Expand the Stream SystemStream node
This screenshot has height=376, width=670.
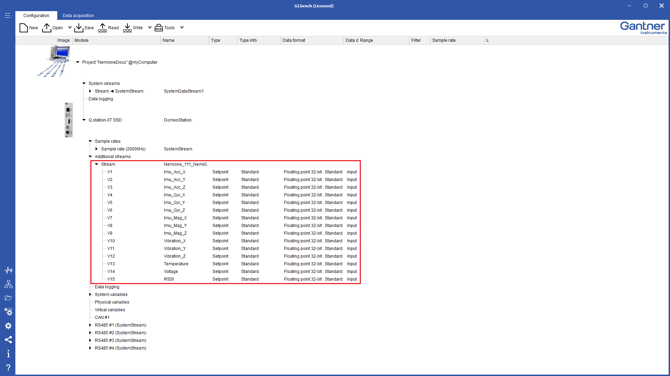(x=90, y=91)
